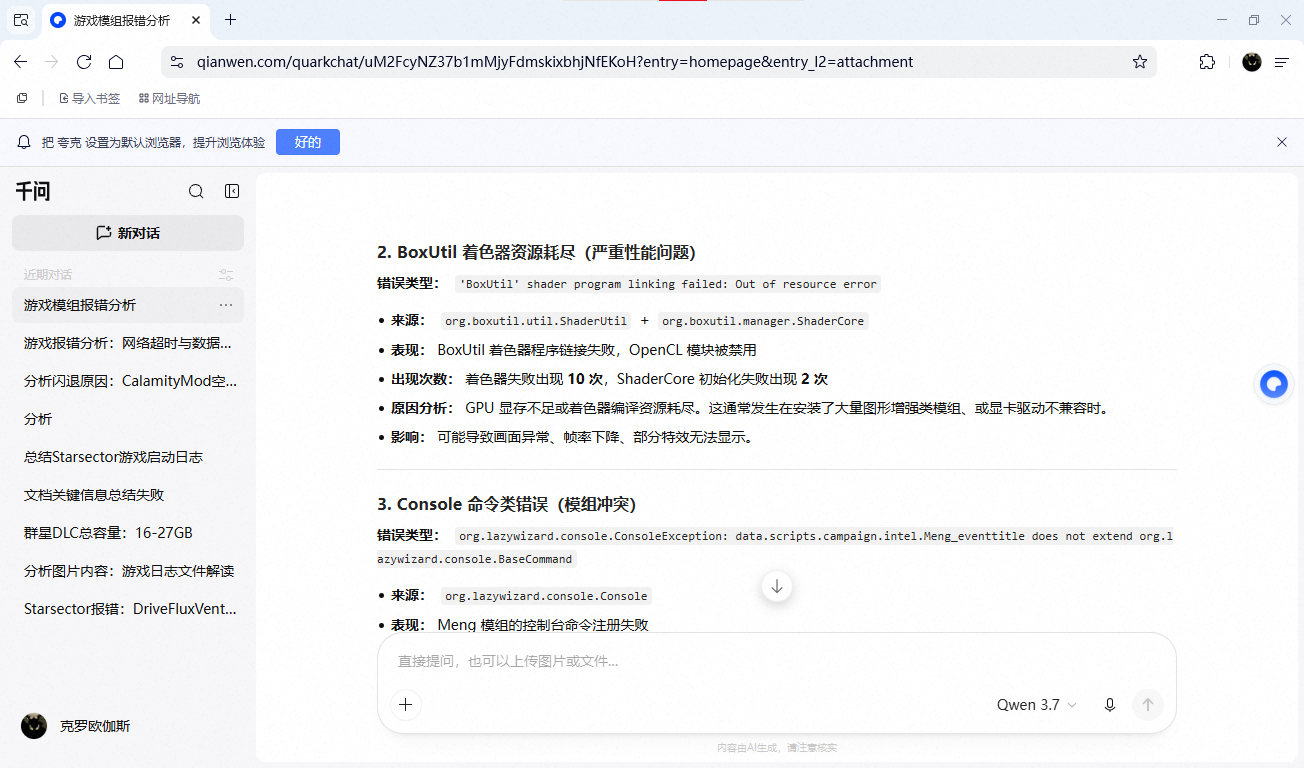Image resolution: width=1304 pixels, height=768 pixels.
Task: Confirm default browser with 好的 button
Action: [308, 142]
